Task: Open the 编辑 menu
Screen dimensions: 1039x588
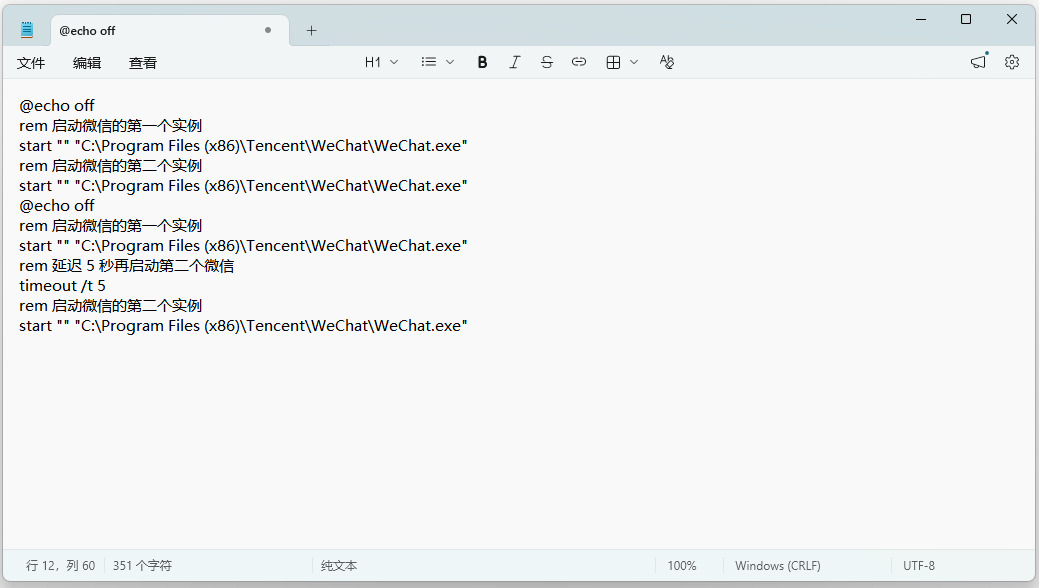Action: click(87, 63)
